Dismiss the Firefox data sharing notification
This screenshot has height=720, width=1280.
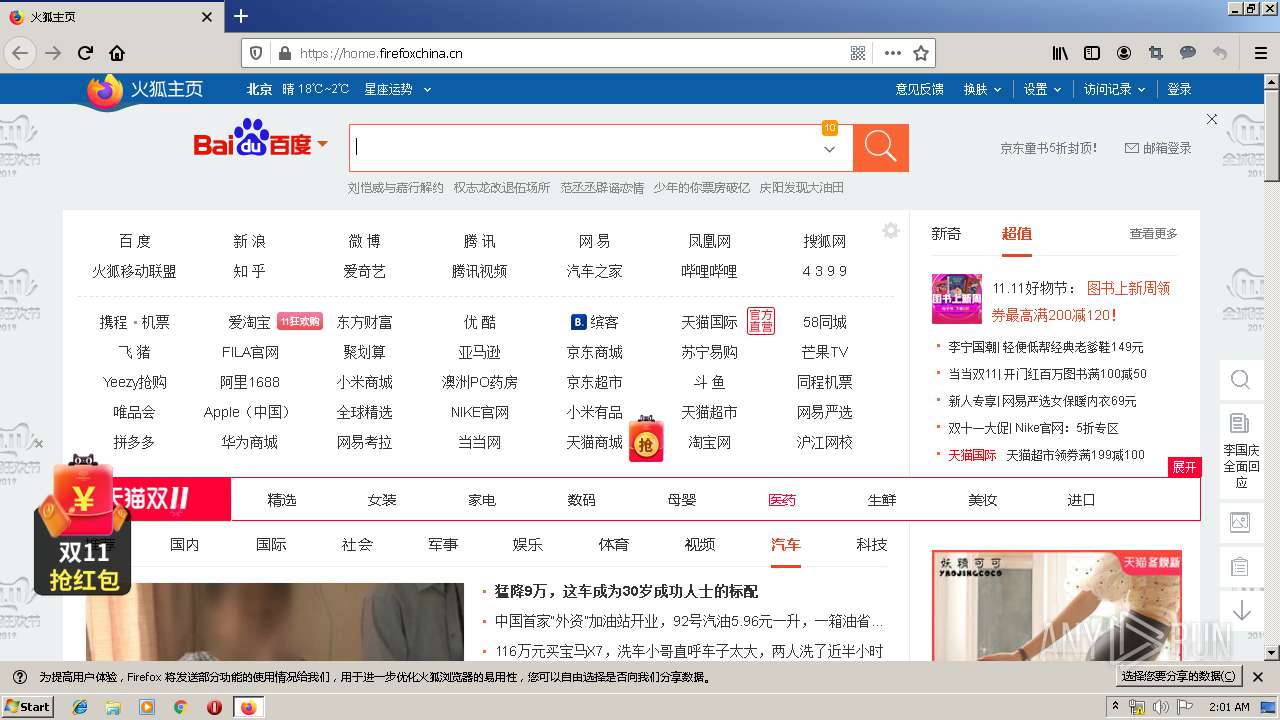(x=1258, y=677)
